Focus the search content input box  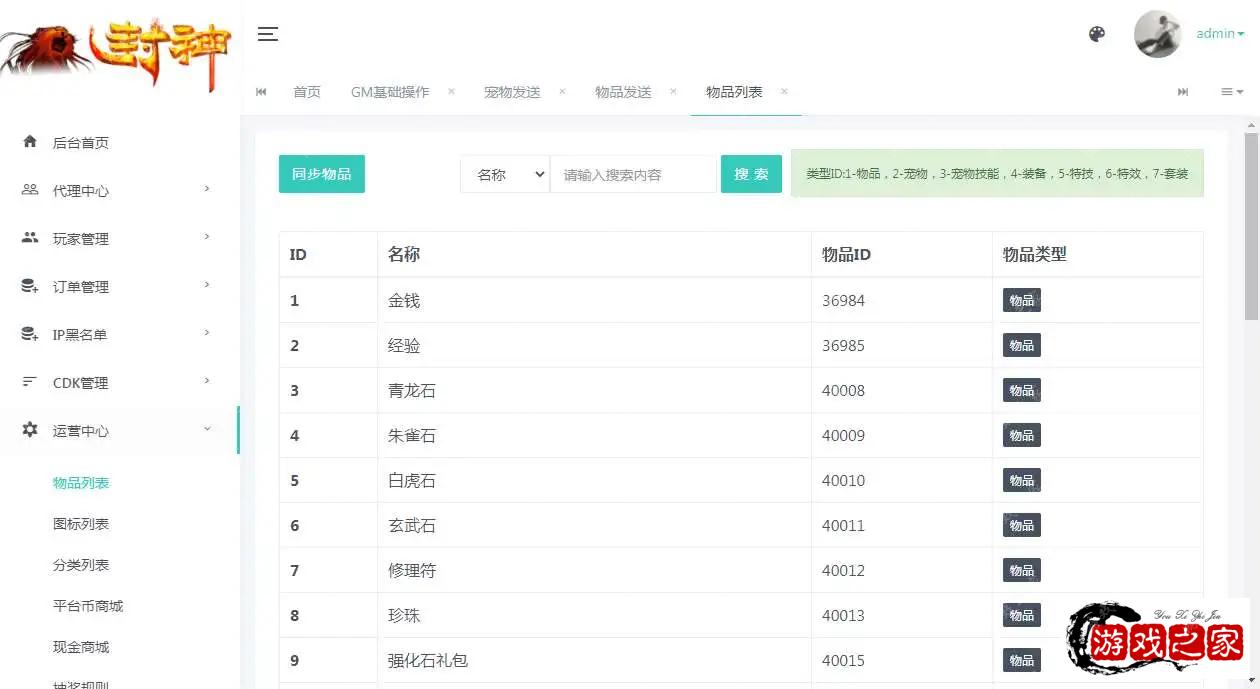634,174
